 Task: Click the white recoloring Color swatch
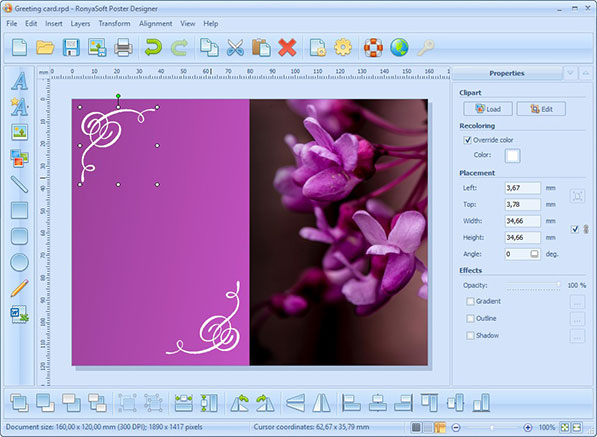[512, 155]
